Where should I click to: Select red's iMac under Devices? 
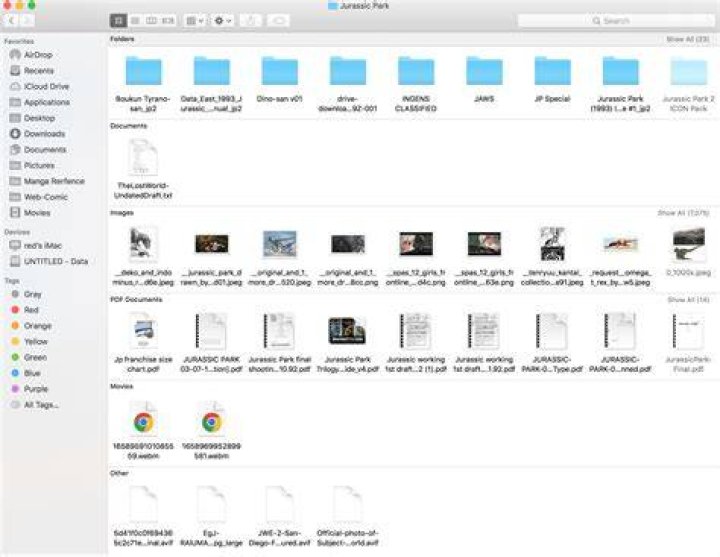(42, 246)
